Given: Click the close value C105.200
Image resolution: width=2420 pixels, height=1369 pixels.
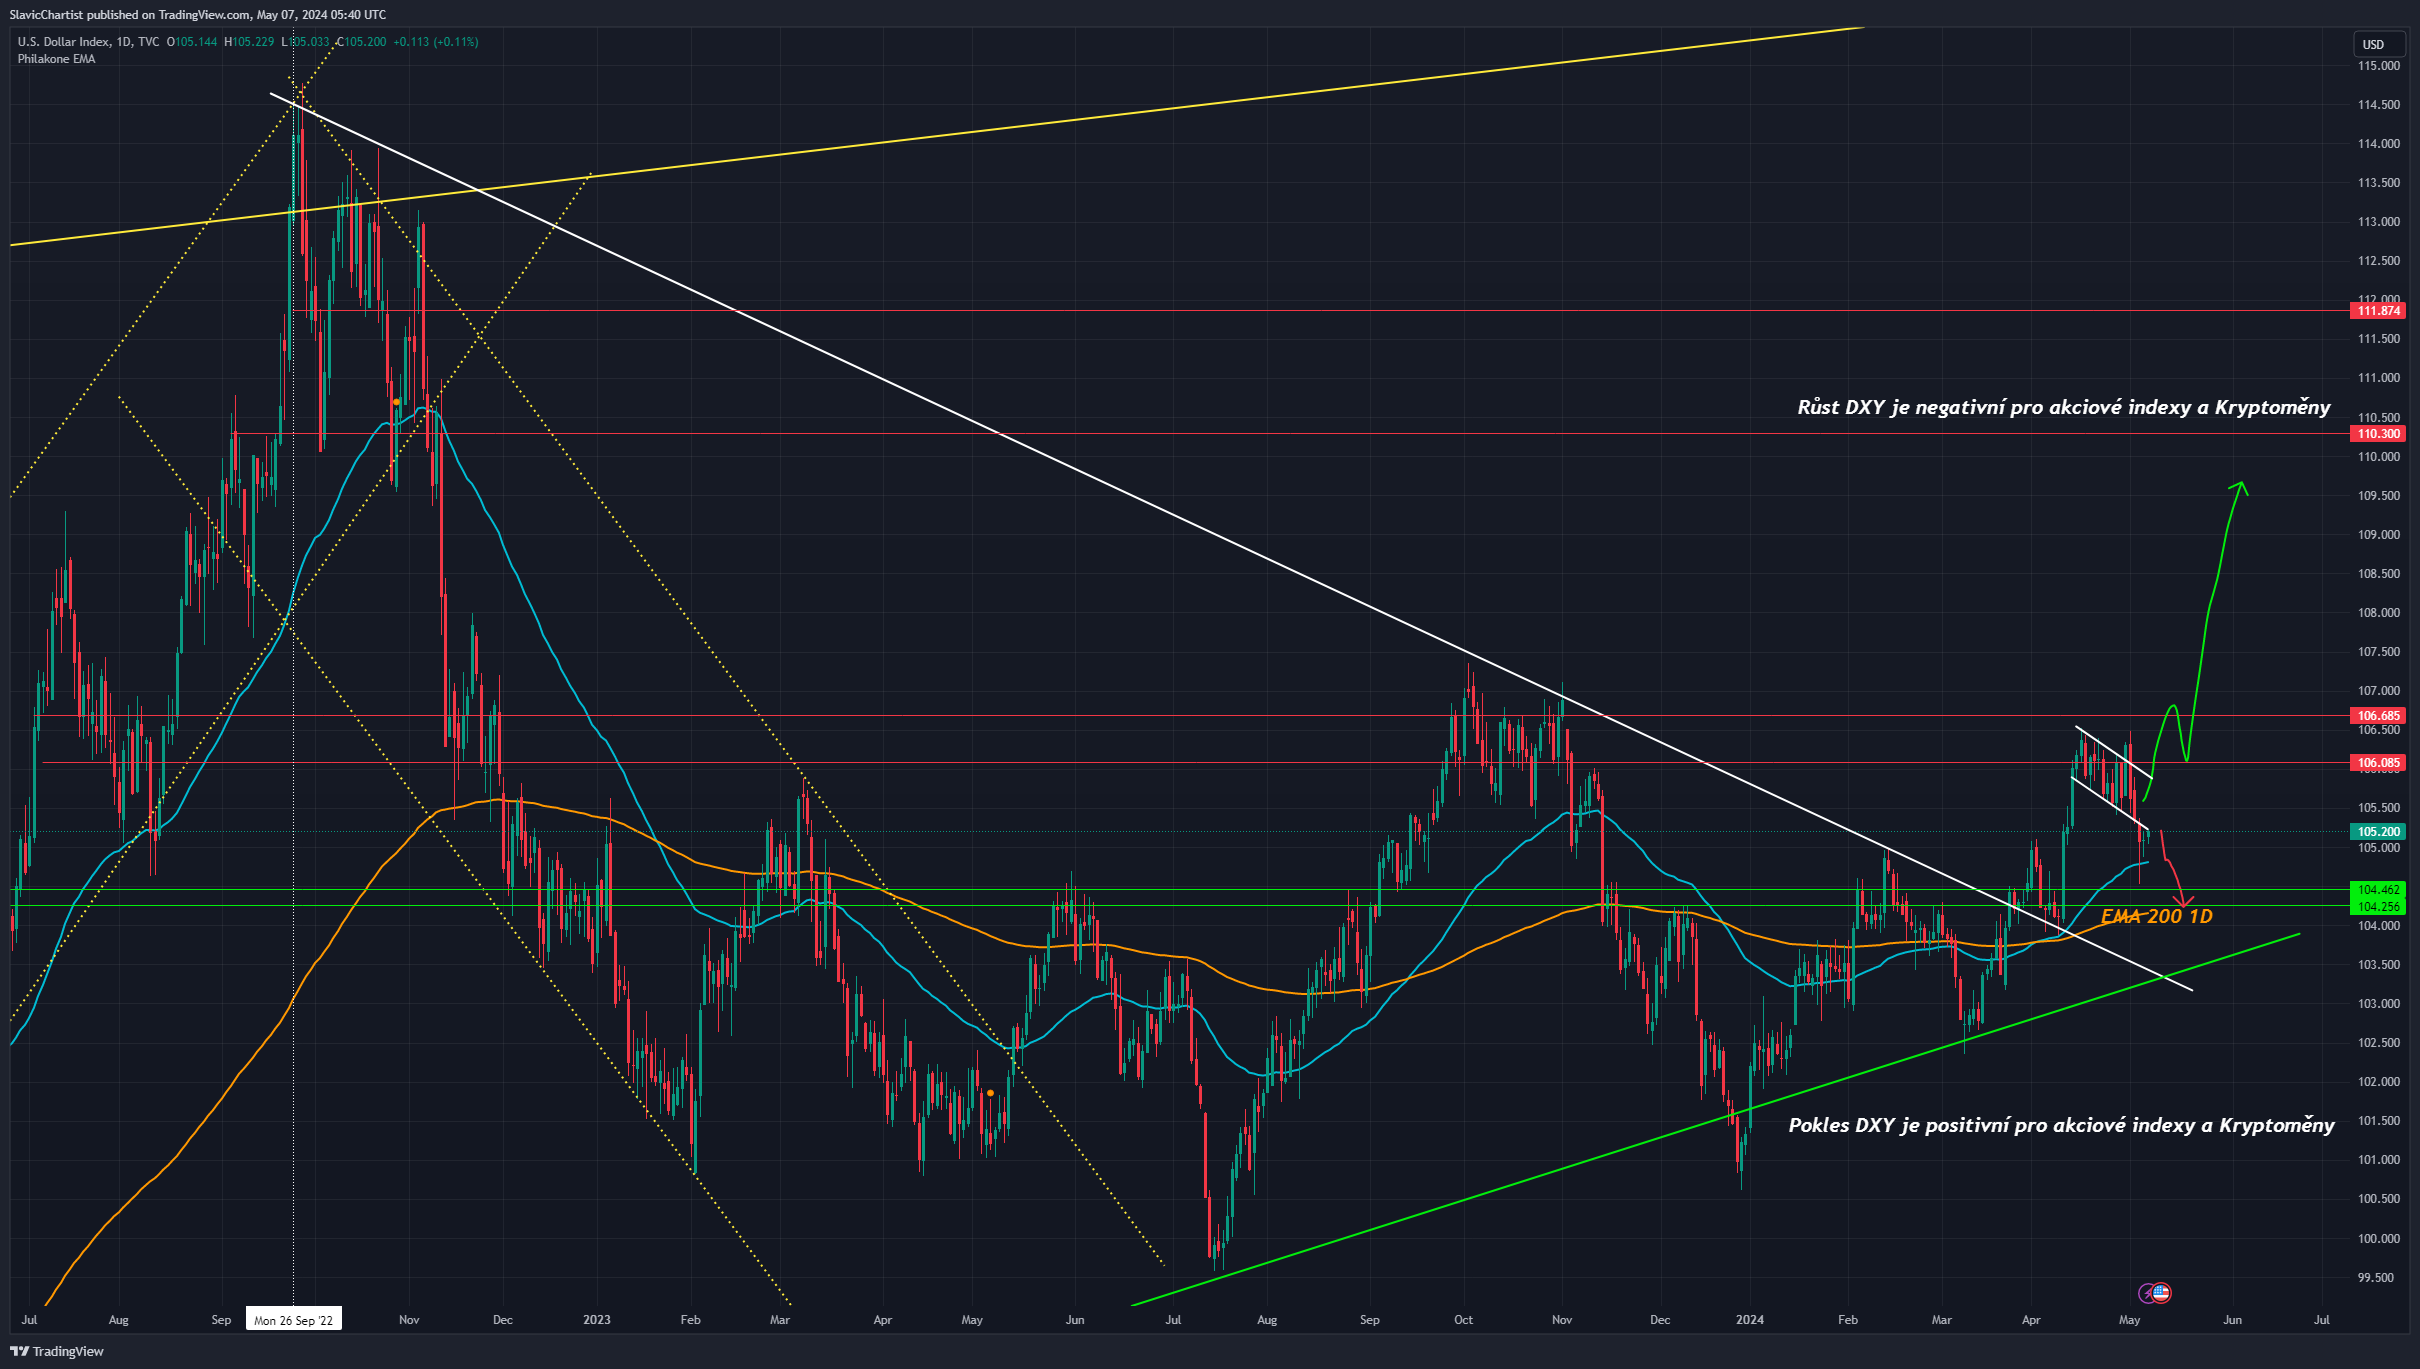Looking at the screenshot, I should coord(361,42).
